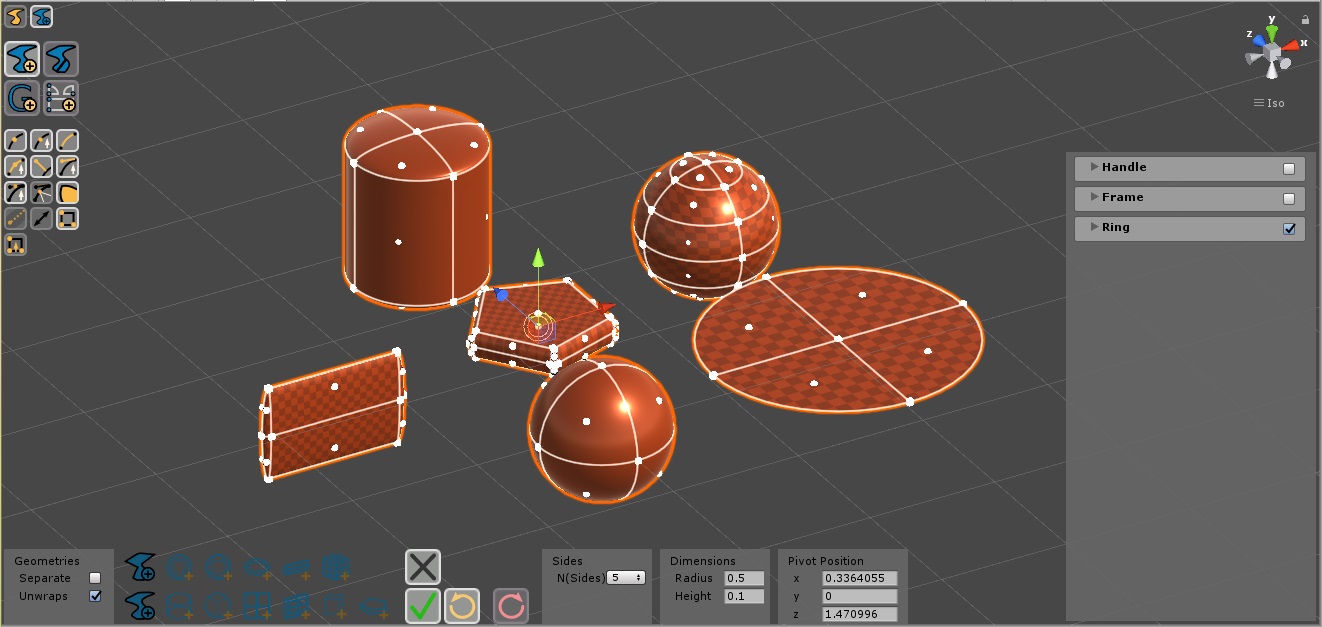Click the orange curve icon at top-left
This screenshot has width=1322, height=627.
coord(14,16)
